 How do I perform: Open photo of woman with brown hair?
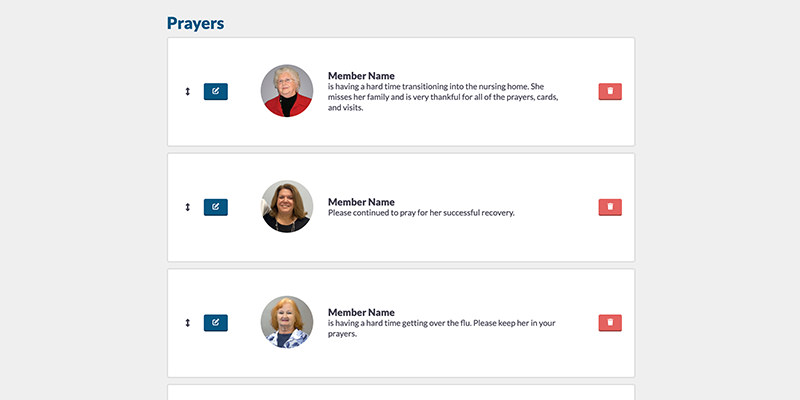point(287,207)
